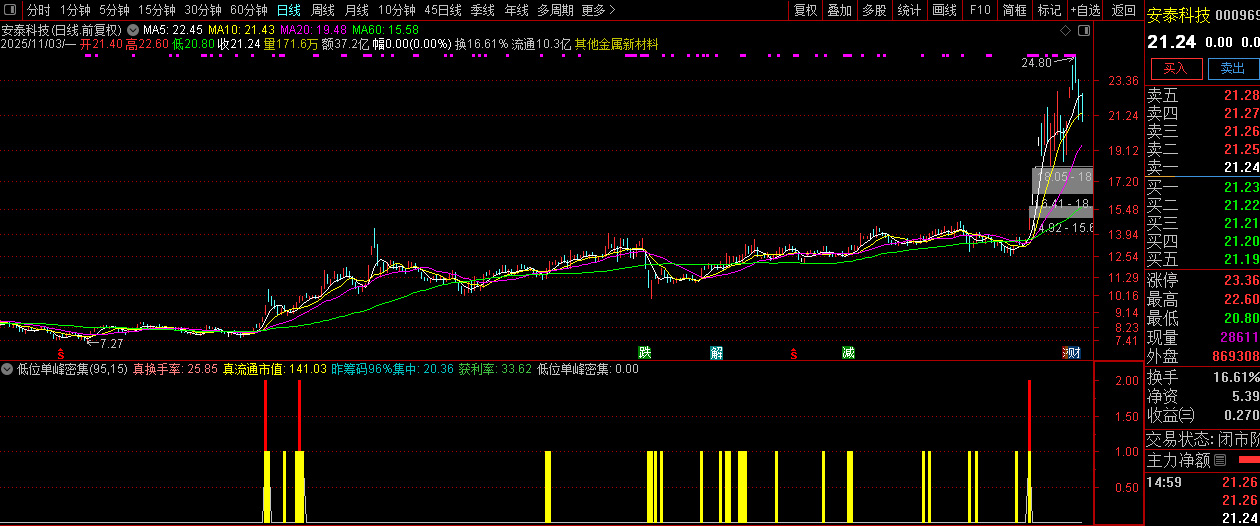Toggle 简框 simple frame mode

click(1014, 10)
